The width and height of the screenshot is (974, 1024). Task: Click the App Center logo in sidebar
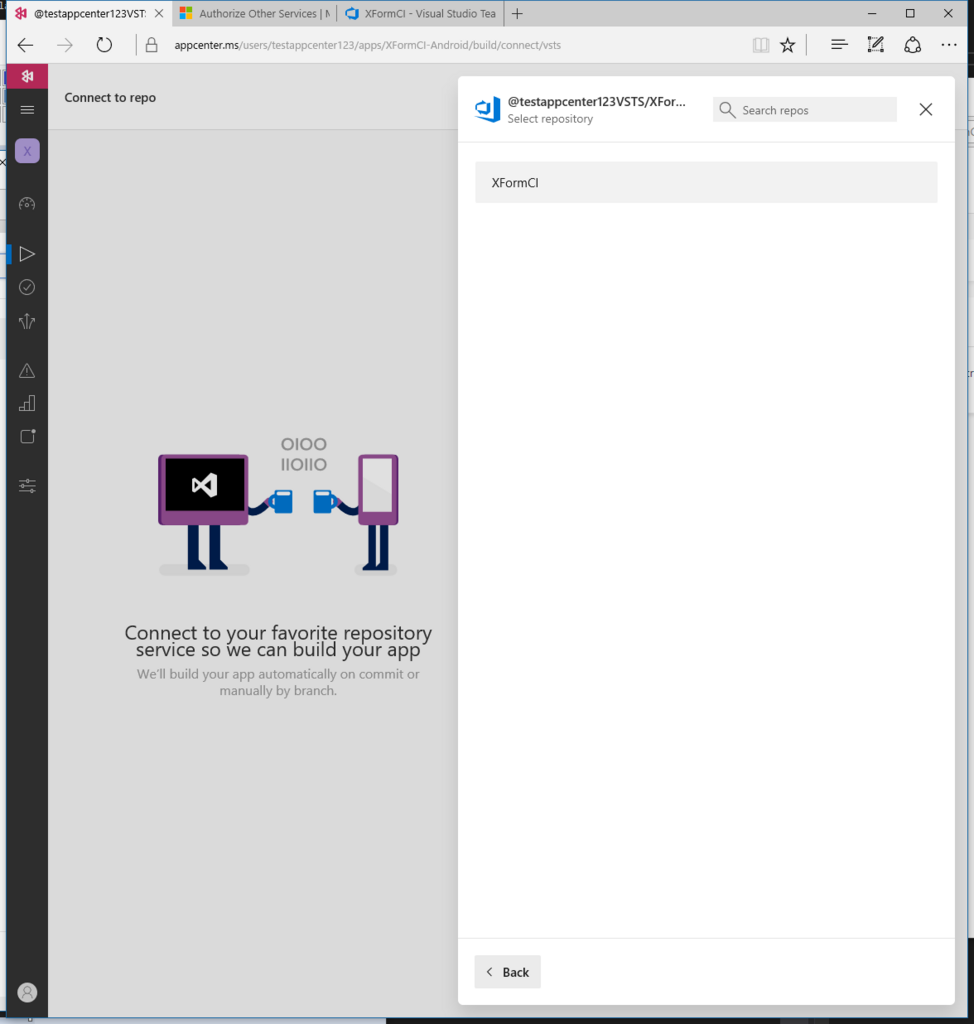[27, 76]
